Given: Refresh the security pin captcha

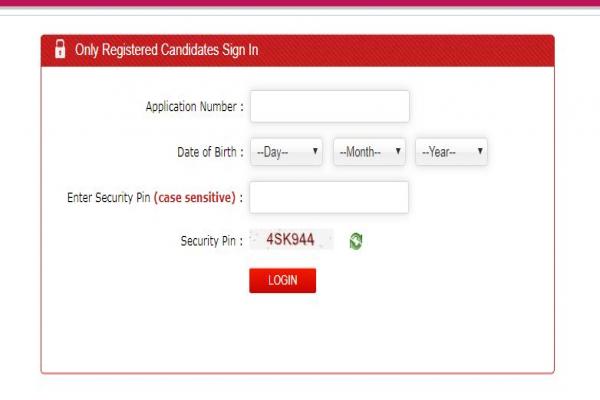Looking at the screenshot, I should [x=355, y=241].
